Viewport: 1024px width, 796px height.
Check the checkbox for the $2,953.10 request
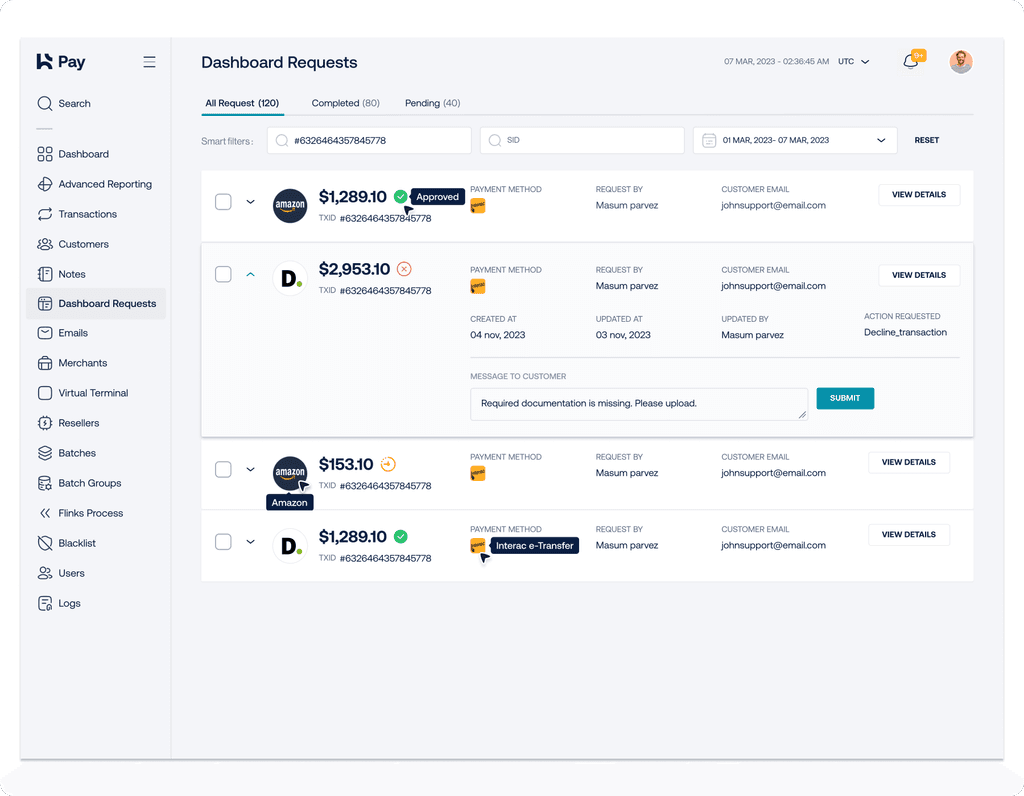223,274
